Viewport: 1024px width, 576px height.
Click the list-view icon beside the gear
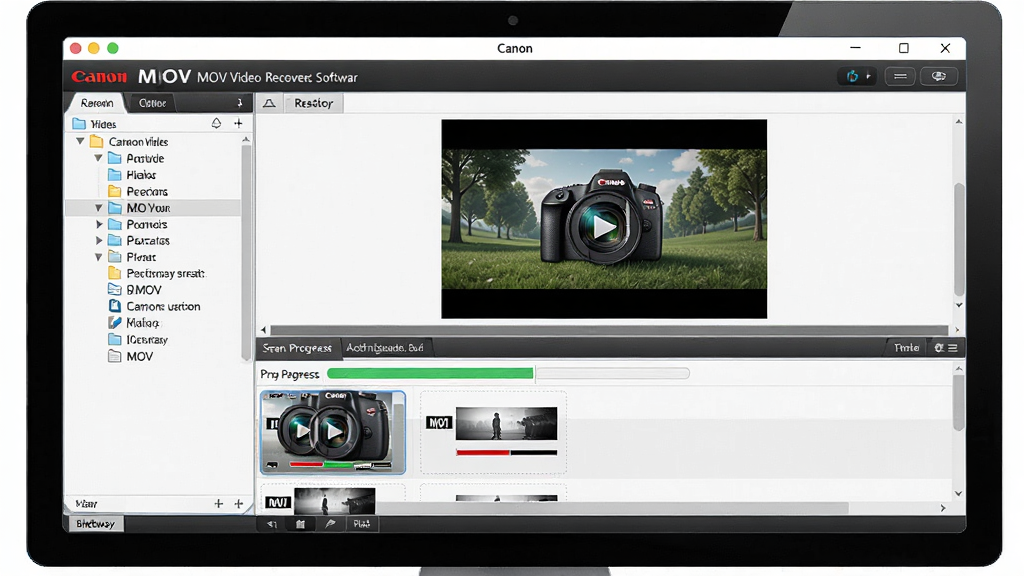953,348
